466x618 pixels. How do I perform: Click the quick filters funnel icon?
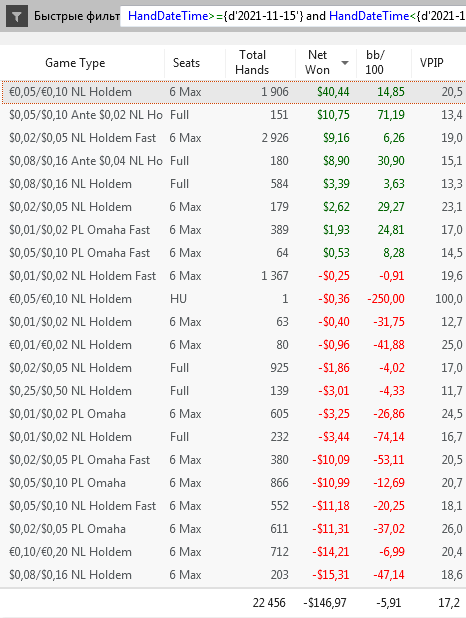coord(17,16)
